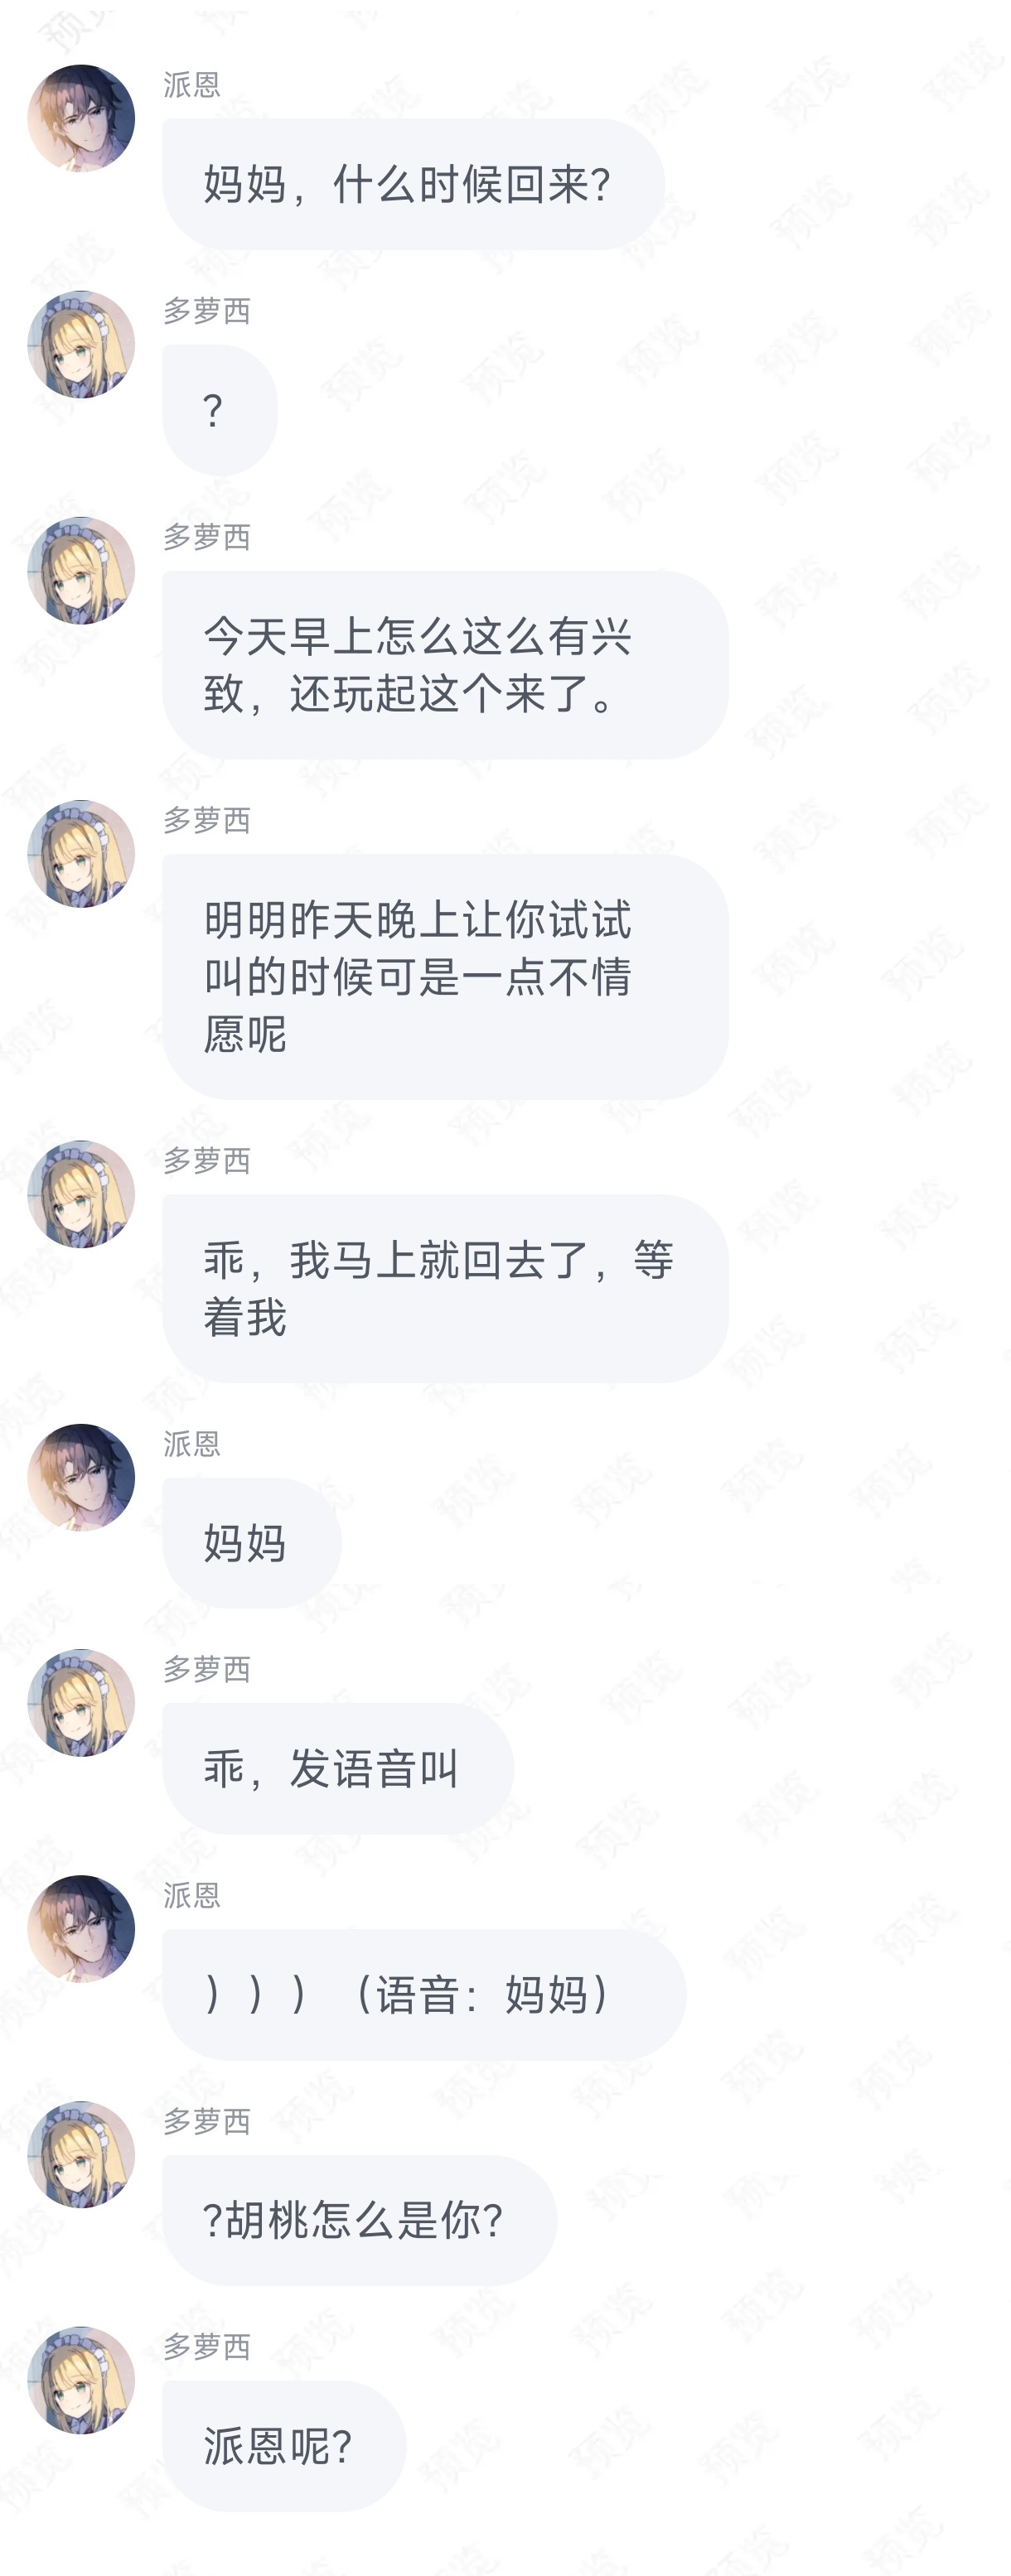
Task: Tap 派恩's avatar beside the voice message
Action: pyautogui.click(x=81, y=1928)
